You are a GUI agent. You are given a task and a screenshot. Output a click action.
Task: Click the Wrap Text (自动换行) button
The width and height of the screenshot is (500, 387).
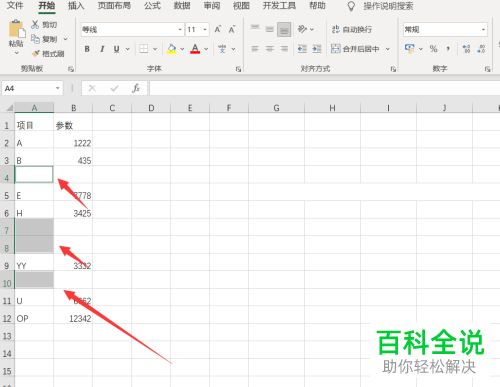click(352, 29)
